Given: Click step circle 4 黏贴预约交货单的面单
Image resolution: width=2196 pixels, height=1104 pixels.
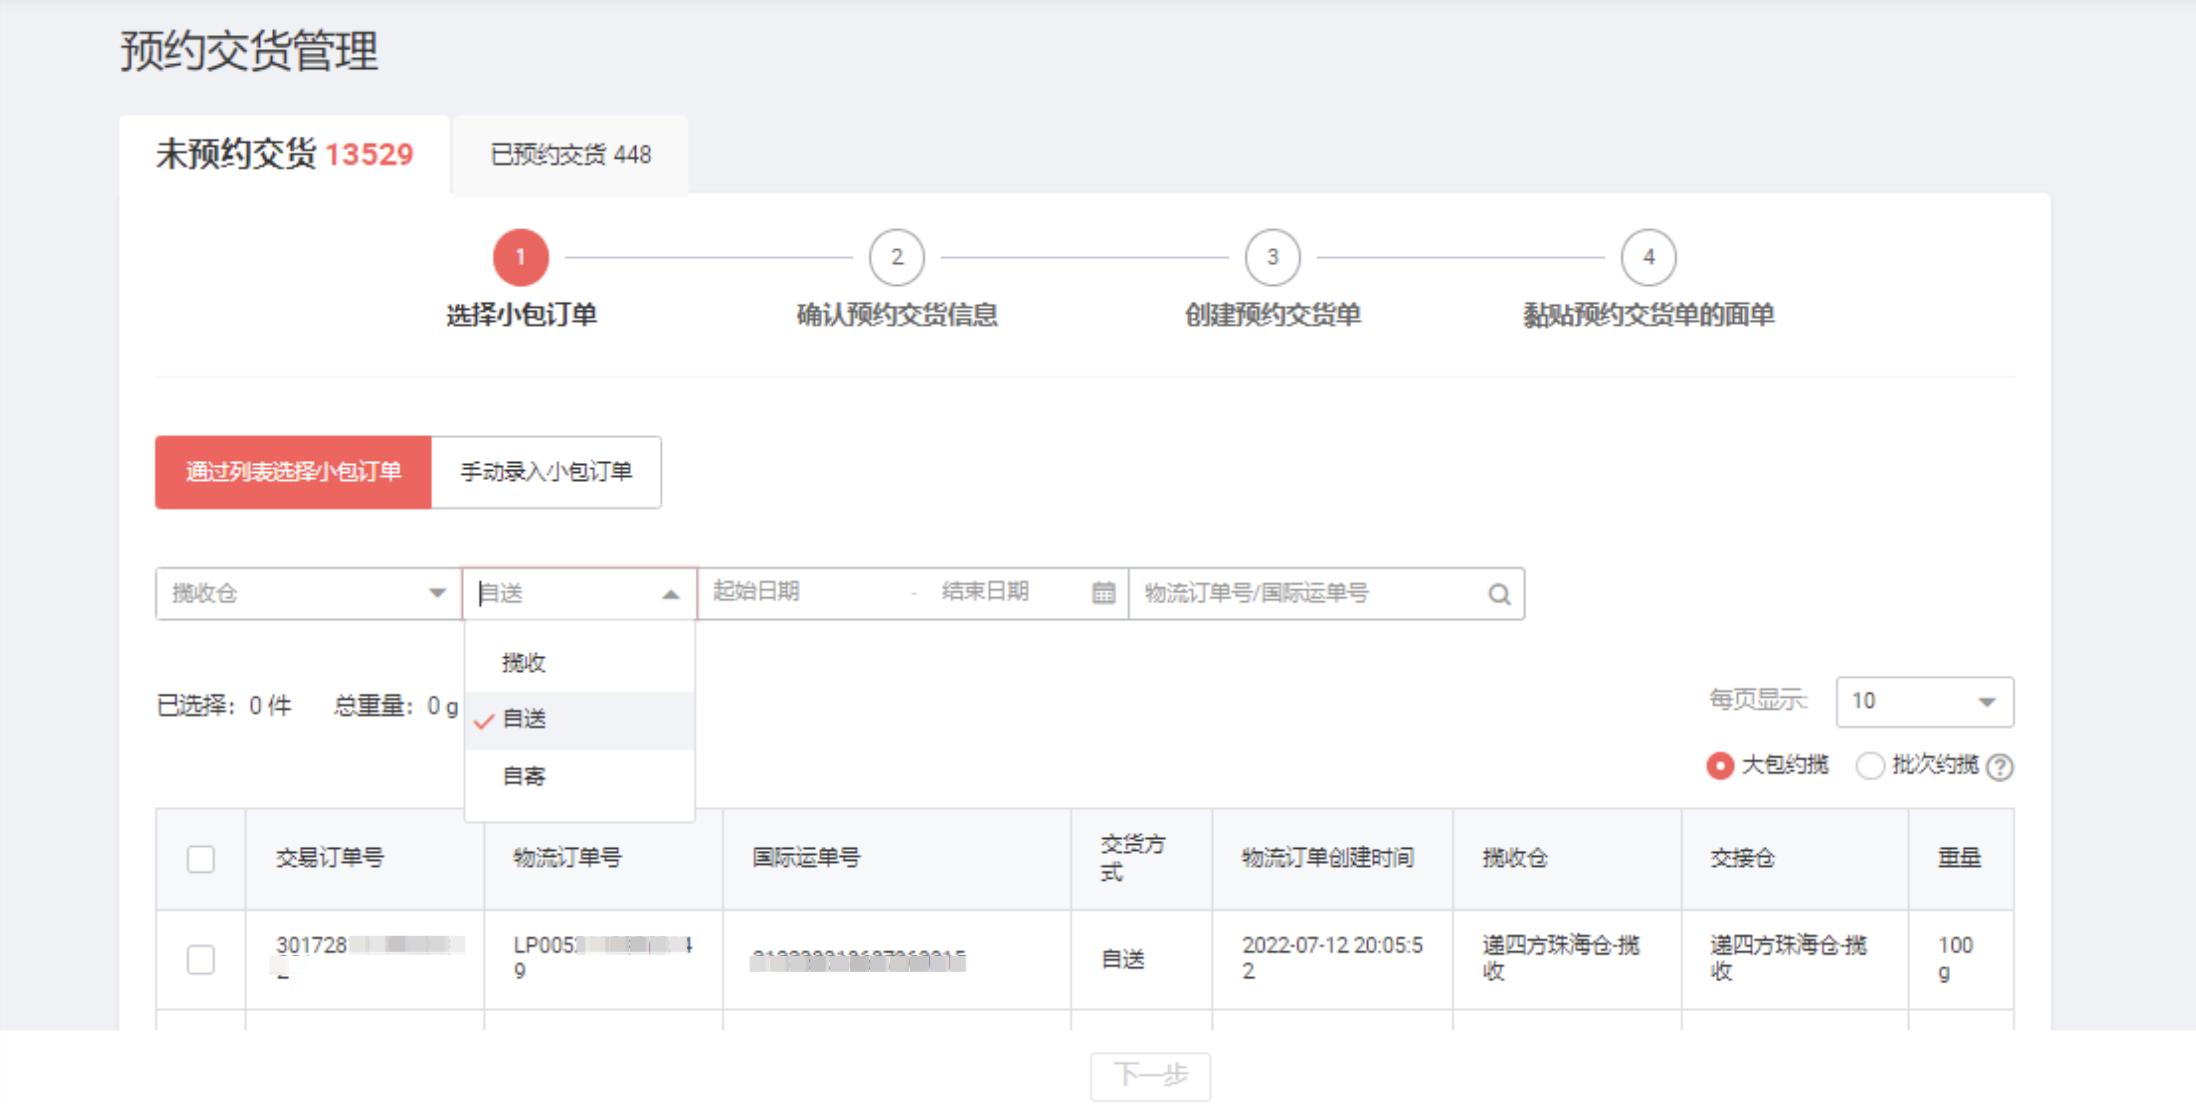Looking at the screenshot, I should (x=1648, y=256).
